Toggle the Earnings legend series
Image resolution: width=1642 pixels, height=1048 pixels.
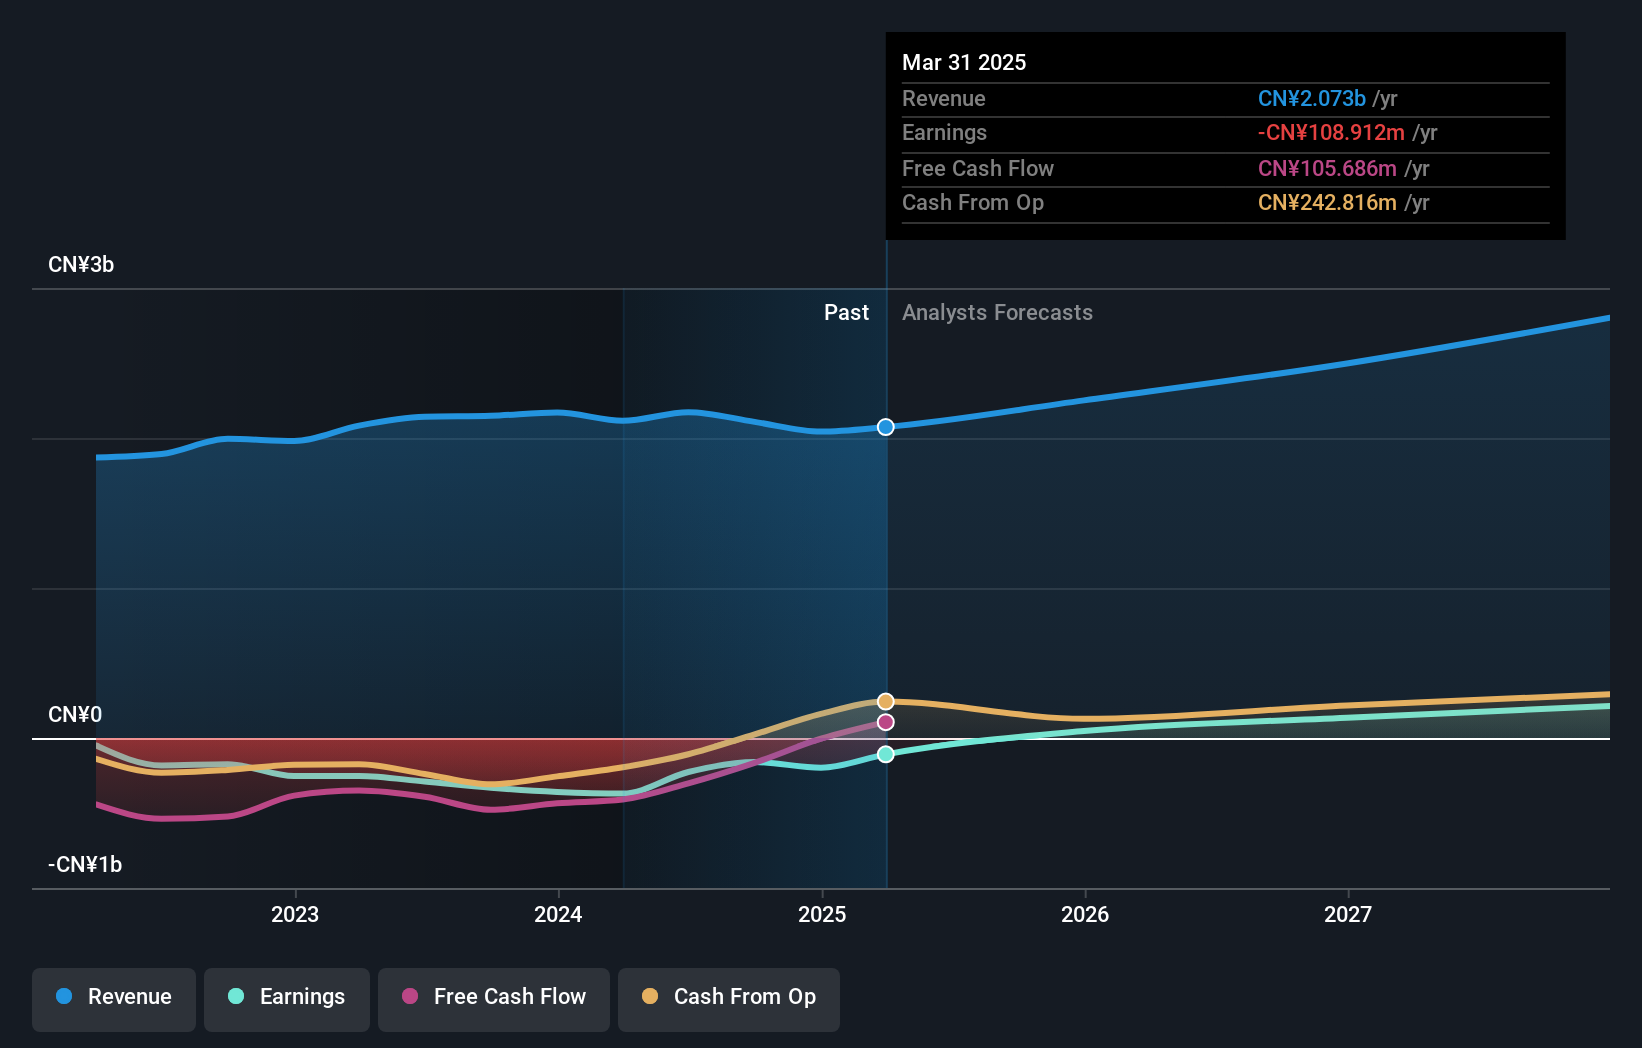[x=287, y=999]
